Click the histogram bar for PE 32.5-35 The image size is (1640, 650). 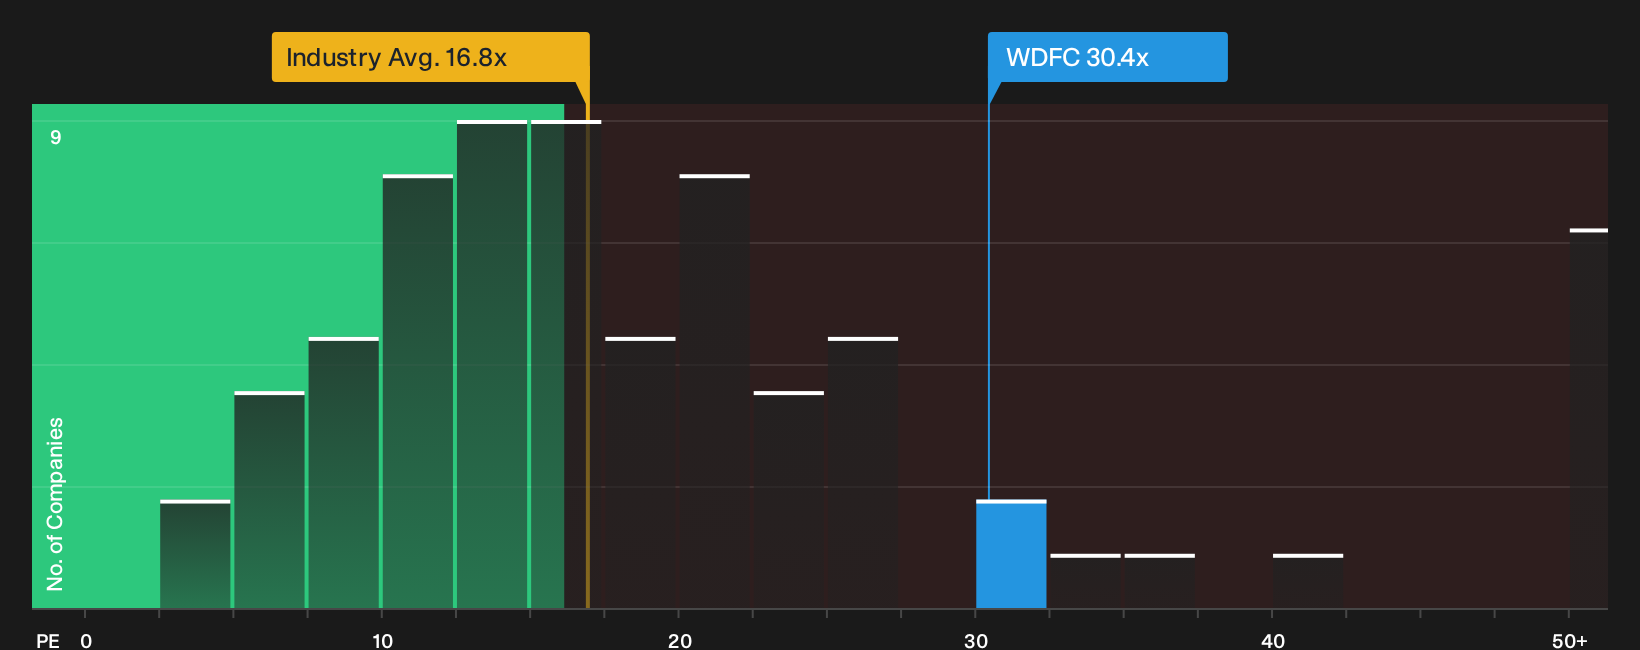pos(1085,581)
